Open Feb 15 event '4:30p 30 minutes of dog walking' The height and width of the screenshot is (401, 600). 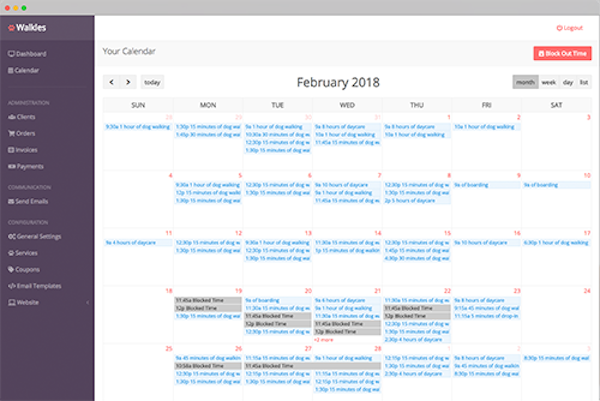417,258
